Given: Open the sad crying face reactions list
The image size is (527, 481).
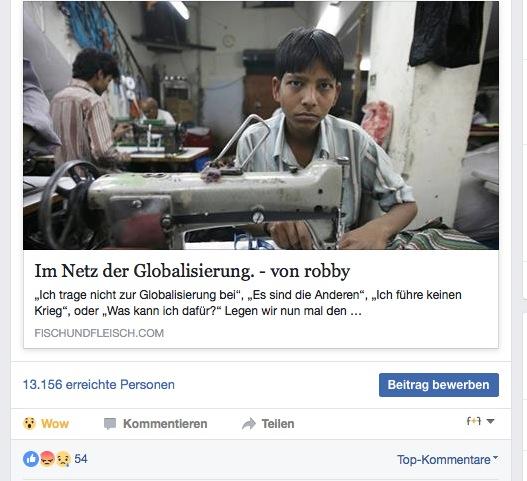Looking at the screenshot, I should (x=63, y=459).
